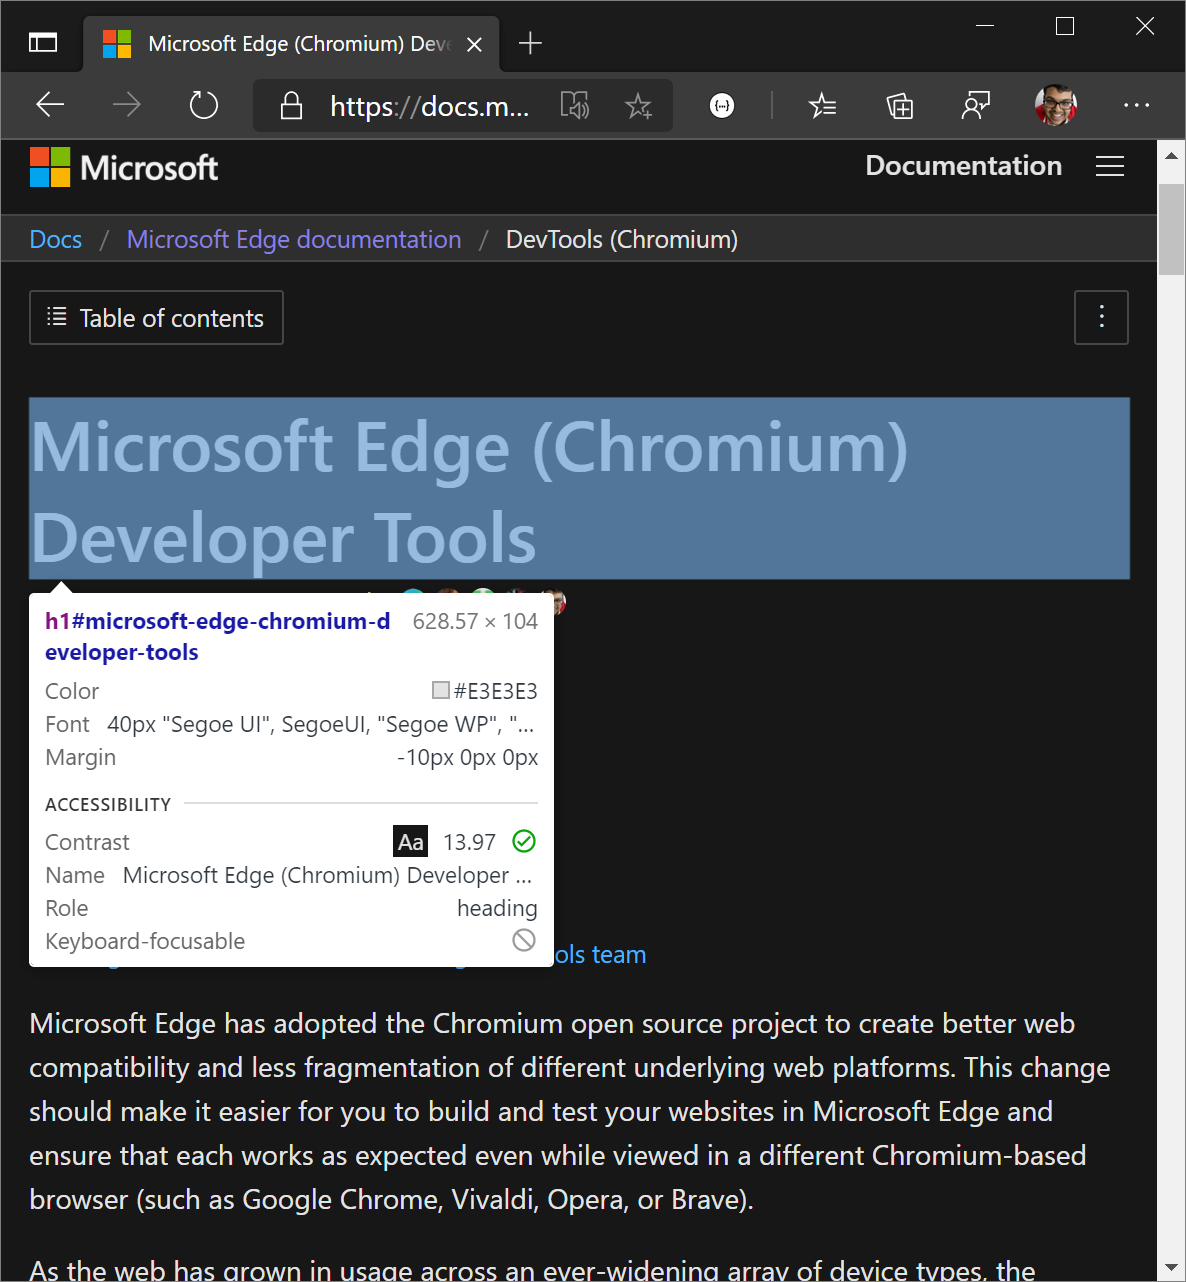Open the user profile avatar
This screenshot has height=1282, width=1186.
pos(1056,105)
